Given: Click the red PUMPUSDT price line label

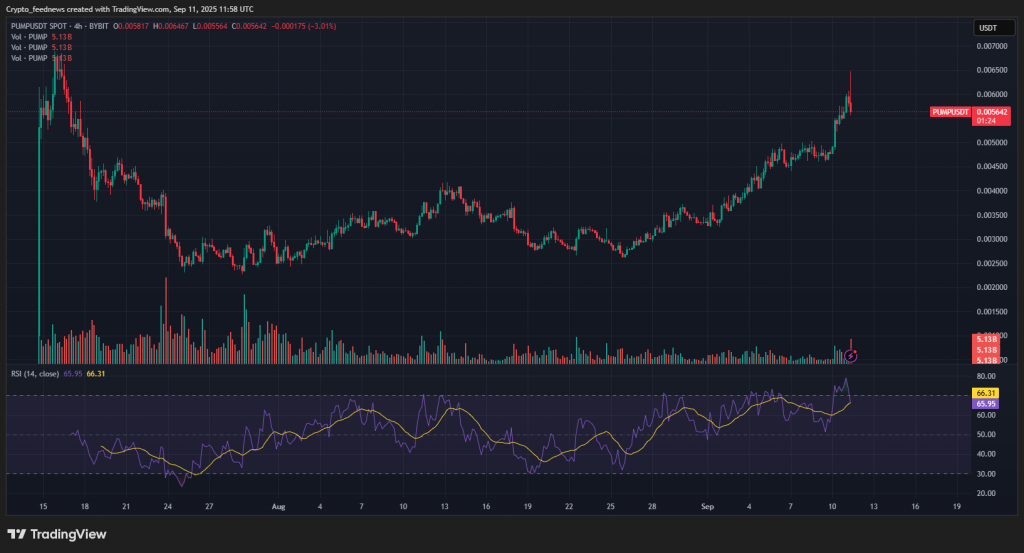Looking at the screenshot, I should click(x=950, y=112).
